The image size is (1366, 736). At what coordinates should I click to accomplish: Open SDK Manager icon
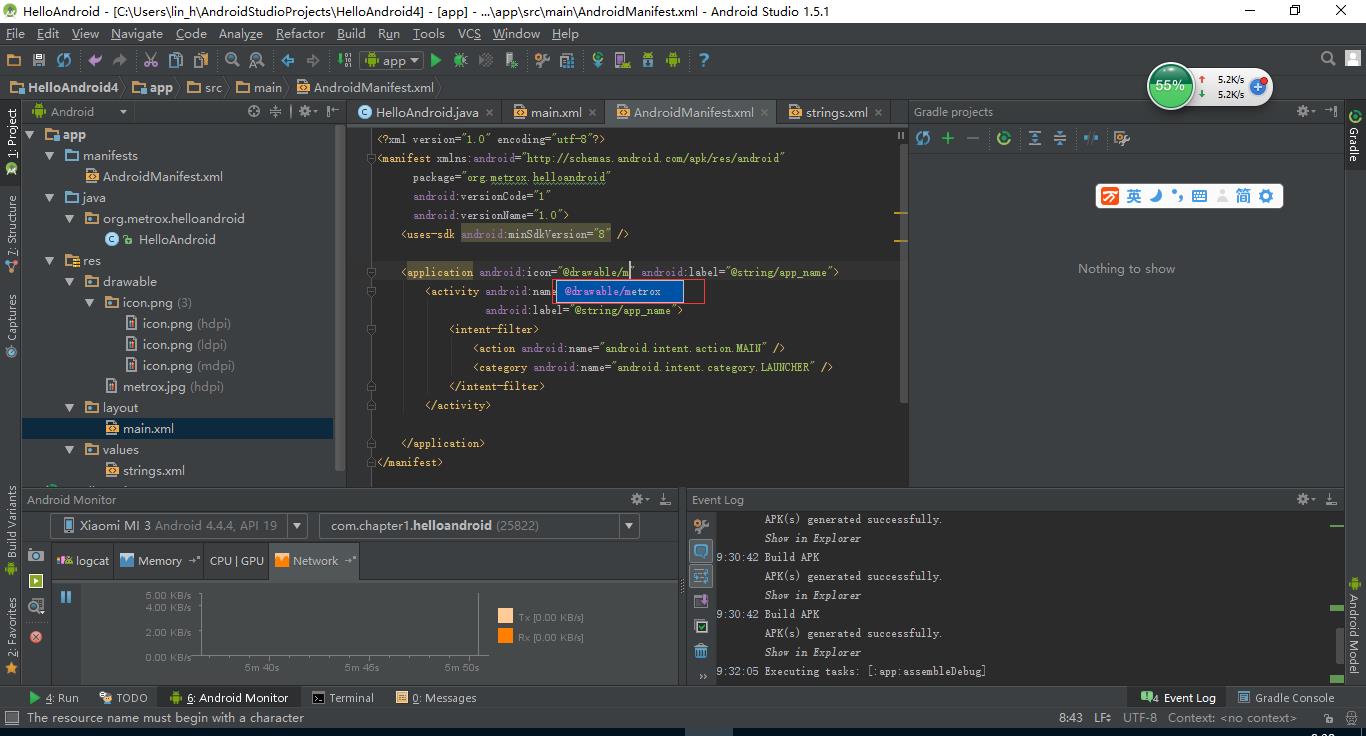[648, 60]
